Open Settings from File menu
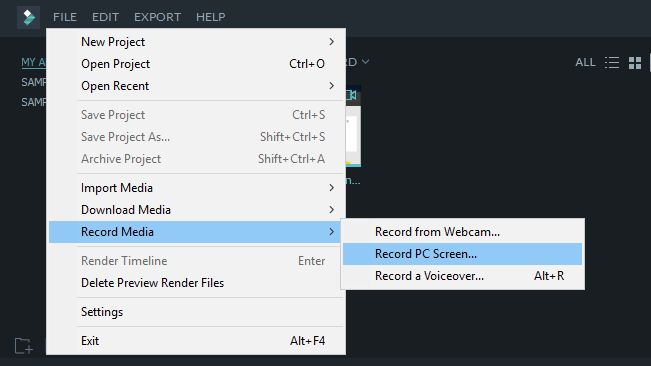Image resolution: width=651 pixels, height=366 pixels. [196, 312]
